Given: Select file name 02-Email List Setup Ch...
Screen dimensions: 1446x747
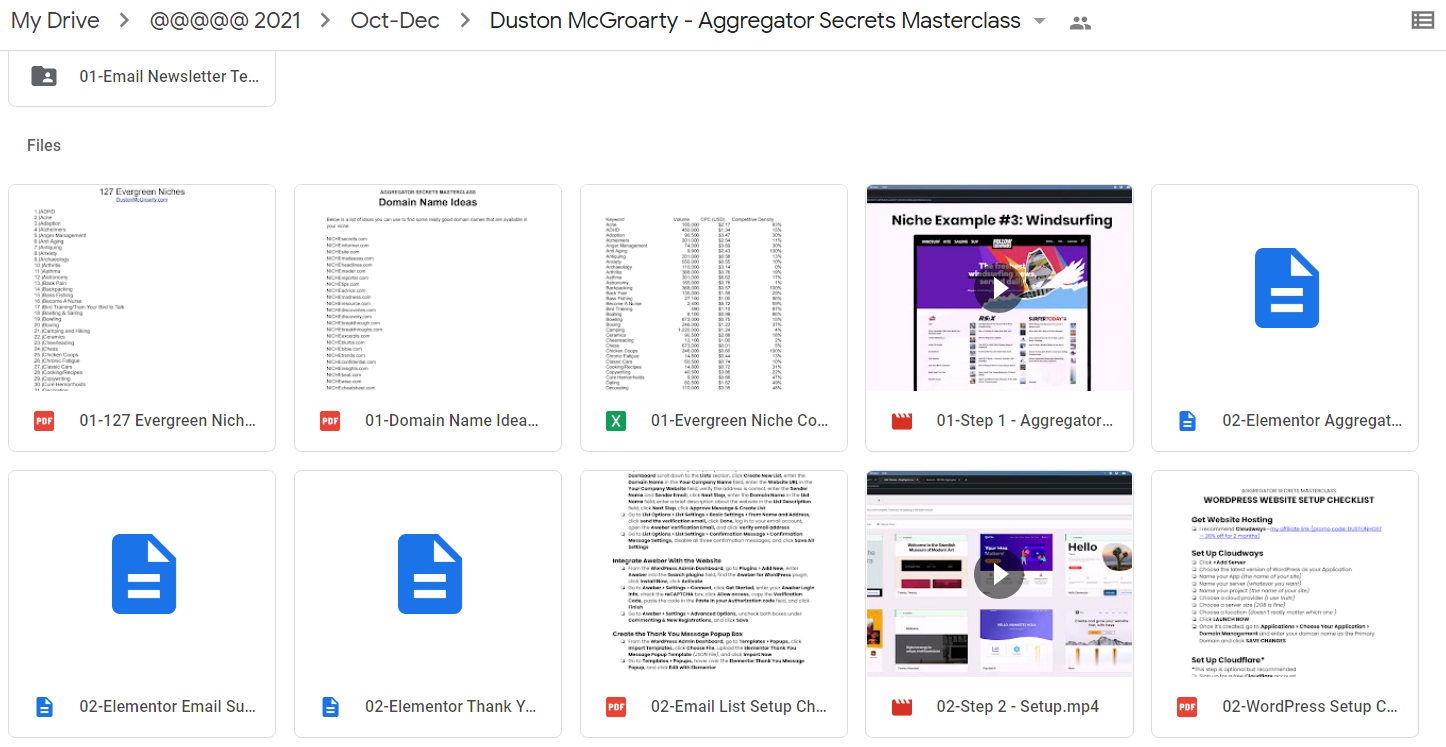Looking at the screenshot, I should click(739, 707).
